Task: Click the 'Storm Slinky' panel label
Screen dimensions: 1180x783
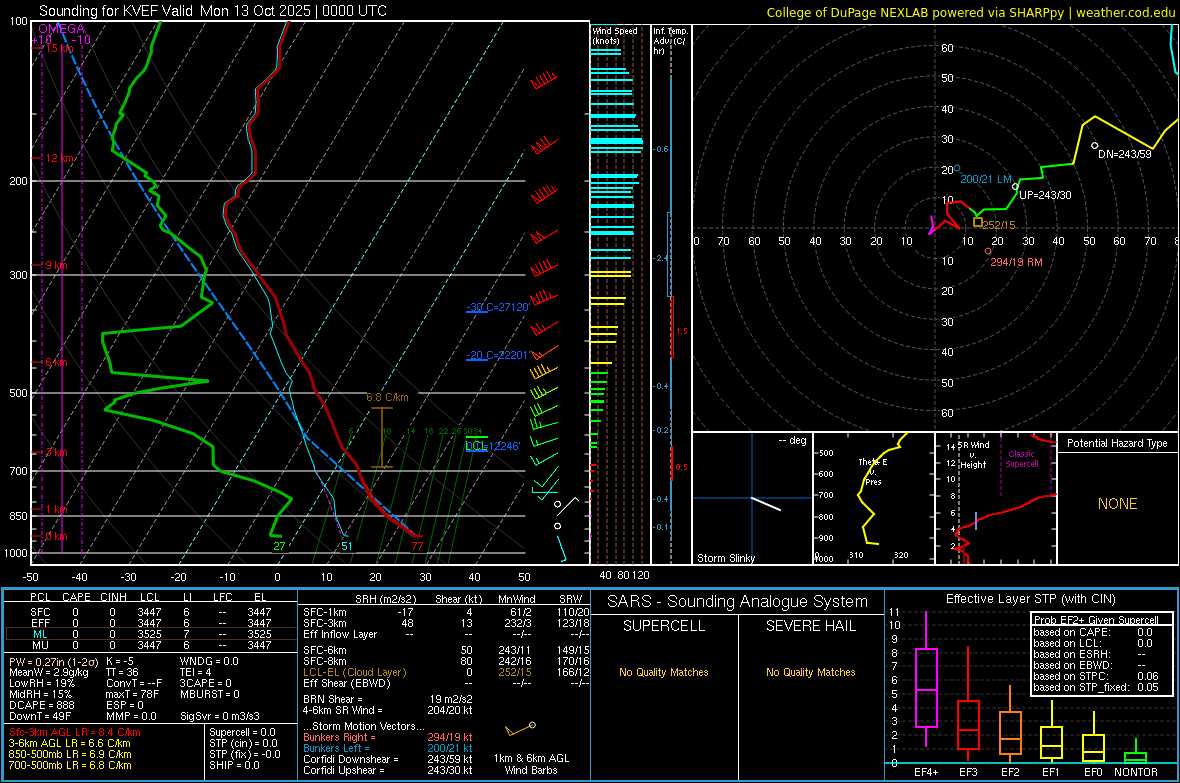Action: pos(725,558)
